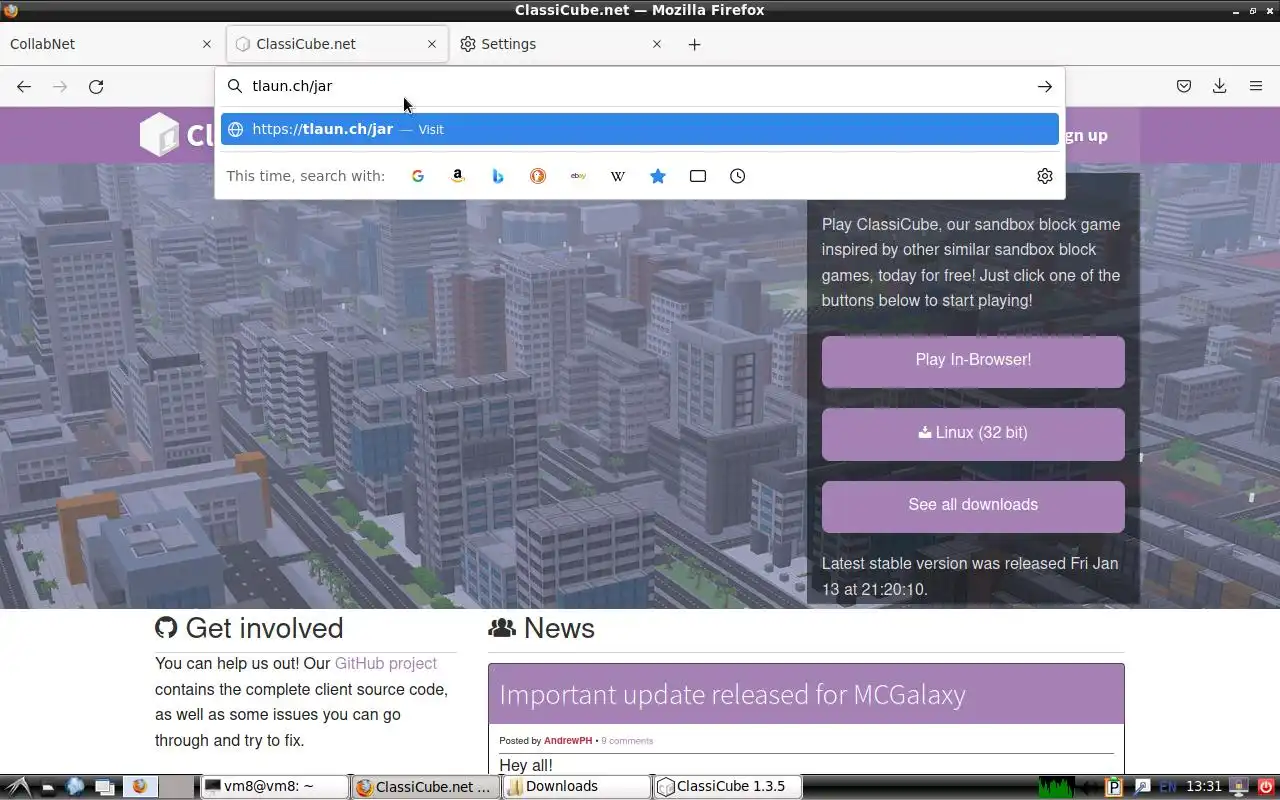Close the CollabNet tab

coord(207,44)
